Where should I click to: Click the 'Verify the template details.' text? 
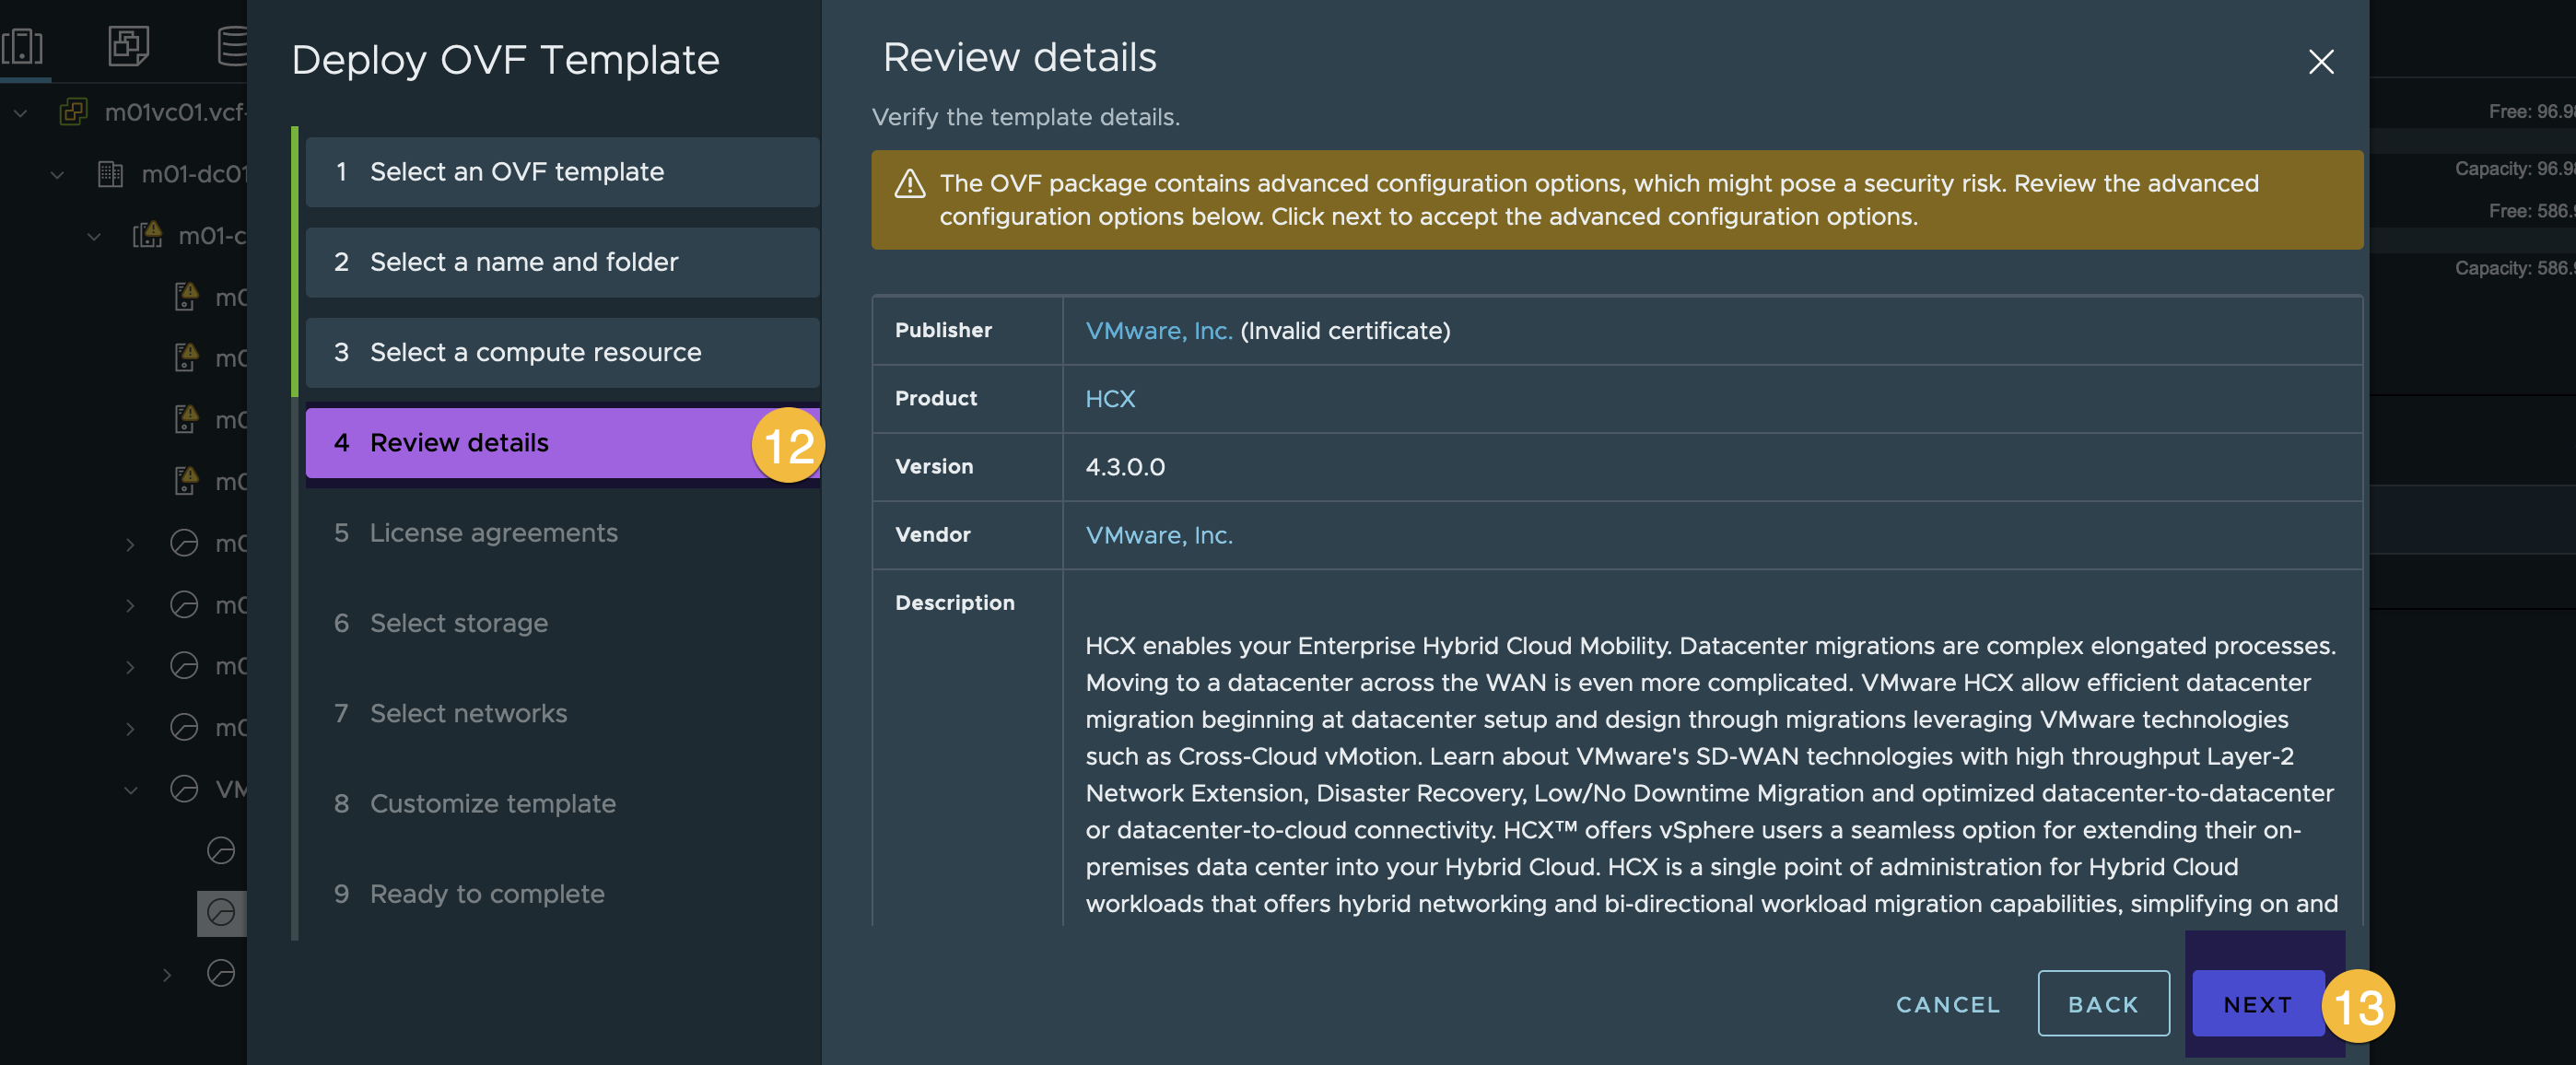(x=1025, y=117)
